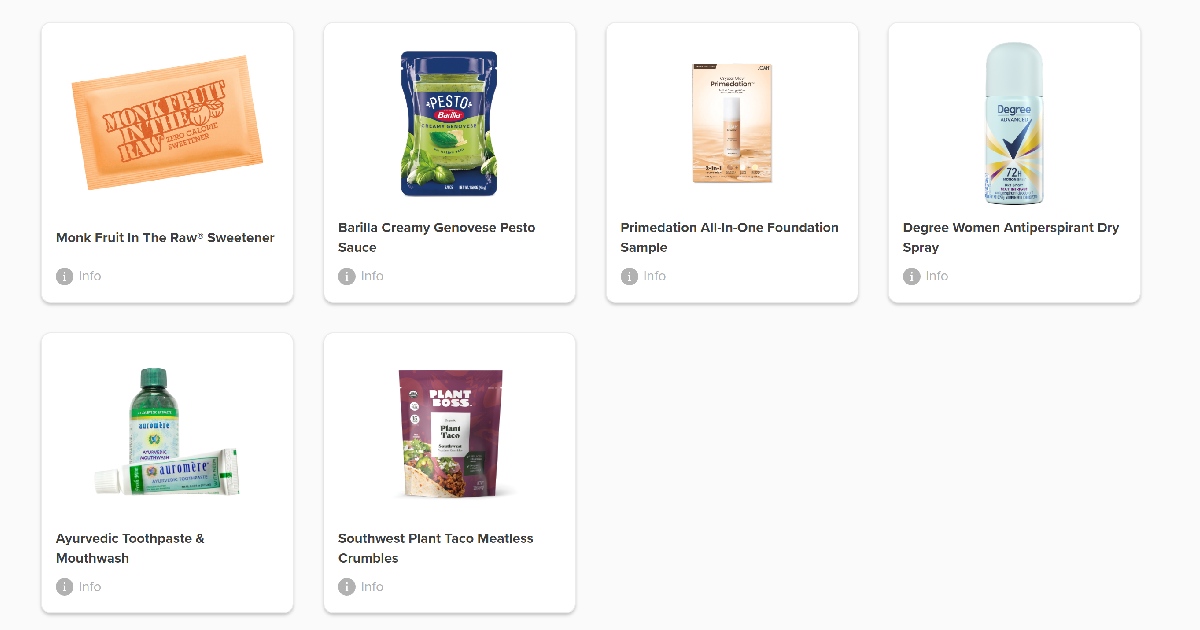Click the Info label under Plant Taco Crumbles
This screenshot has width=1200, height=630.
pos(372,587)
